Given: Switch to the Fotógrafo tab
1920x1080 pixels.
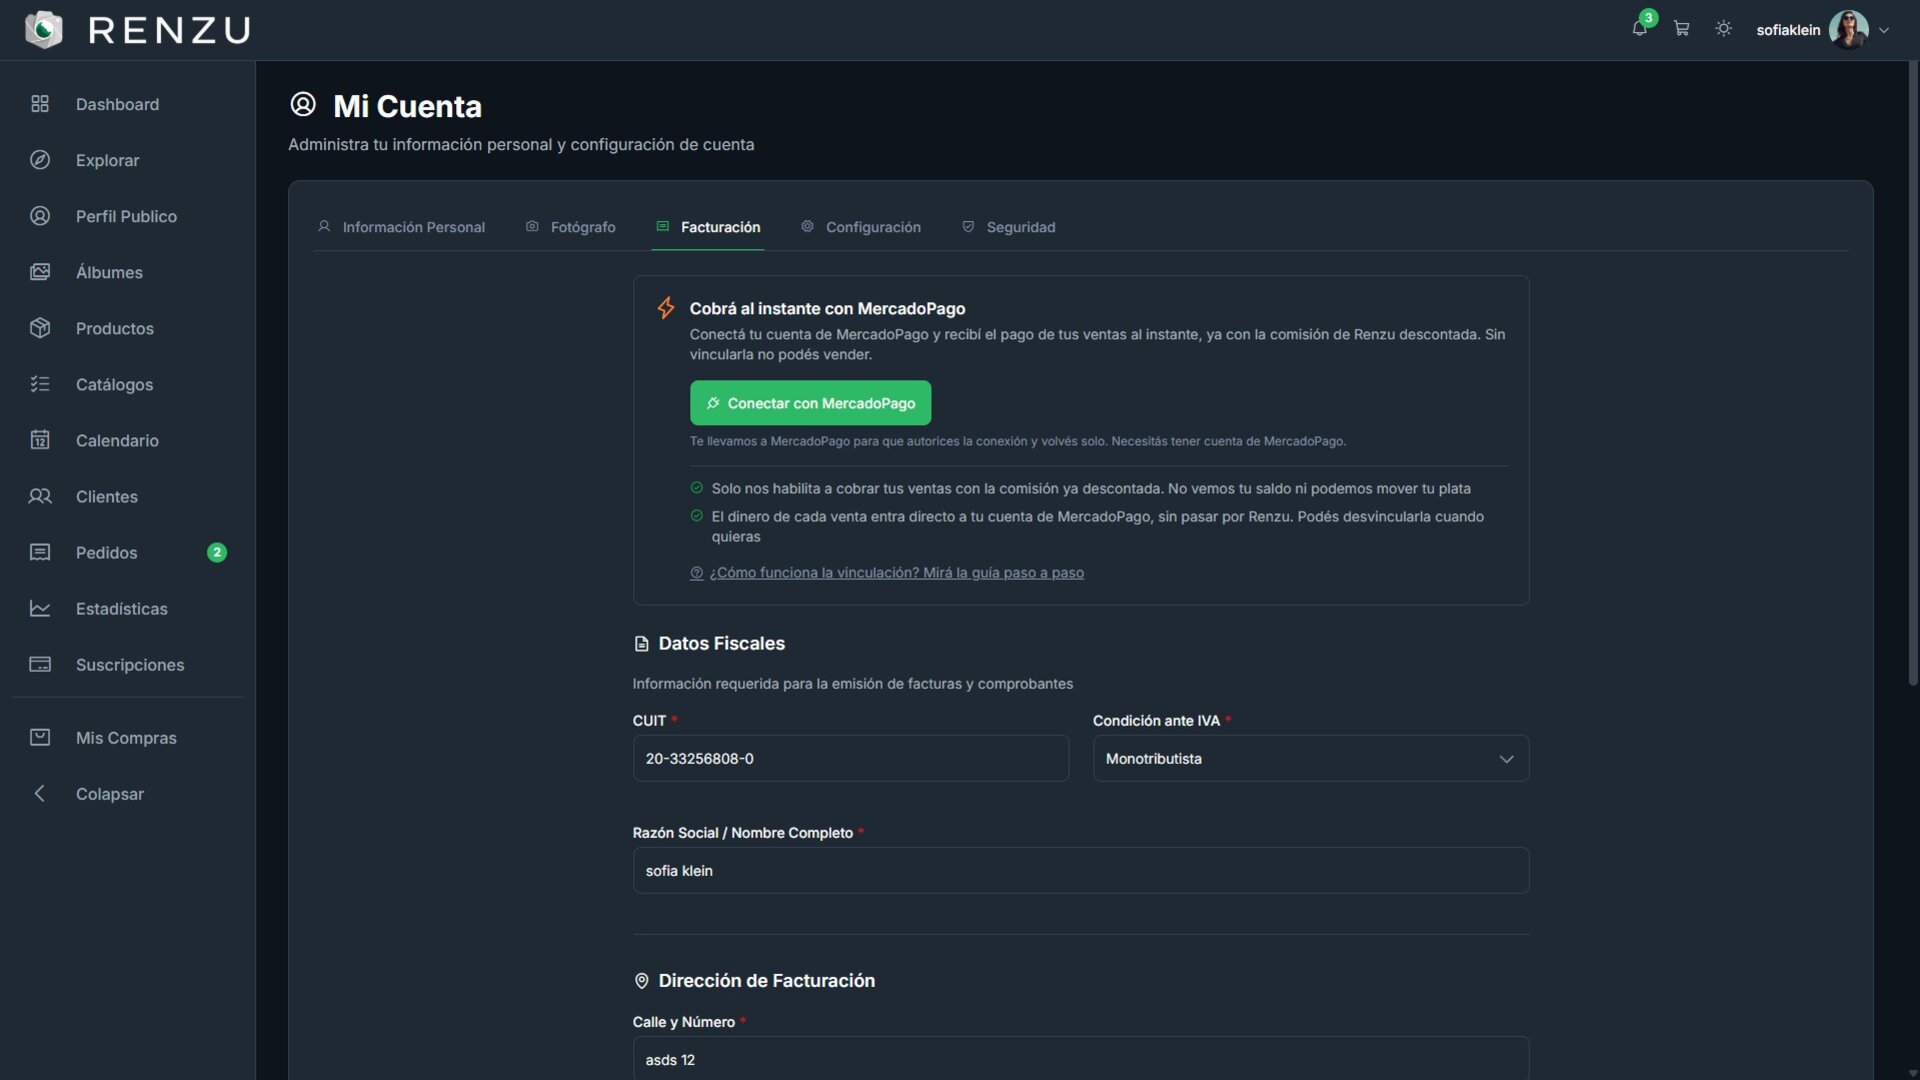Looking at the screenshot, I should [x=570, y=227].
